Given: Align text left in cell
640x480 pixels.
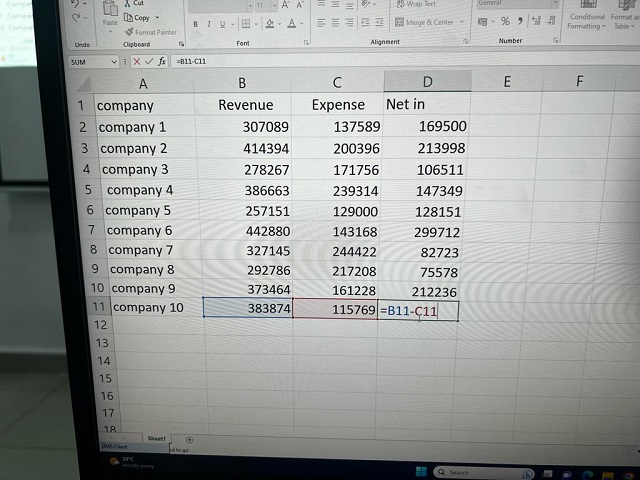Looking at the screenshot, I should click(x=321, y=22).
